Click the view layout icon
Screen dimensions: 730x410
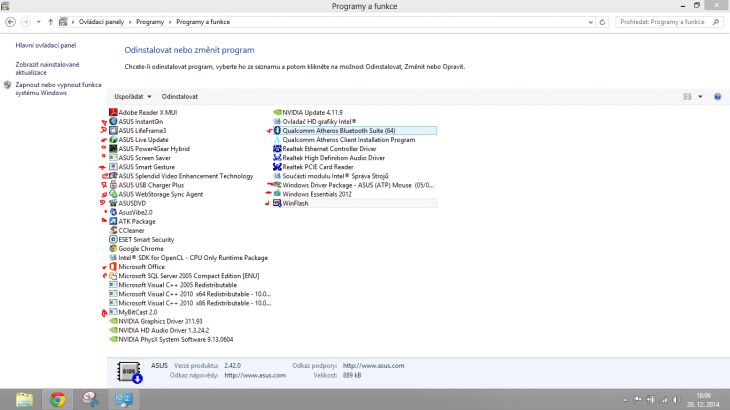[x=687, y=97]
